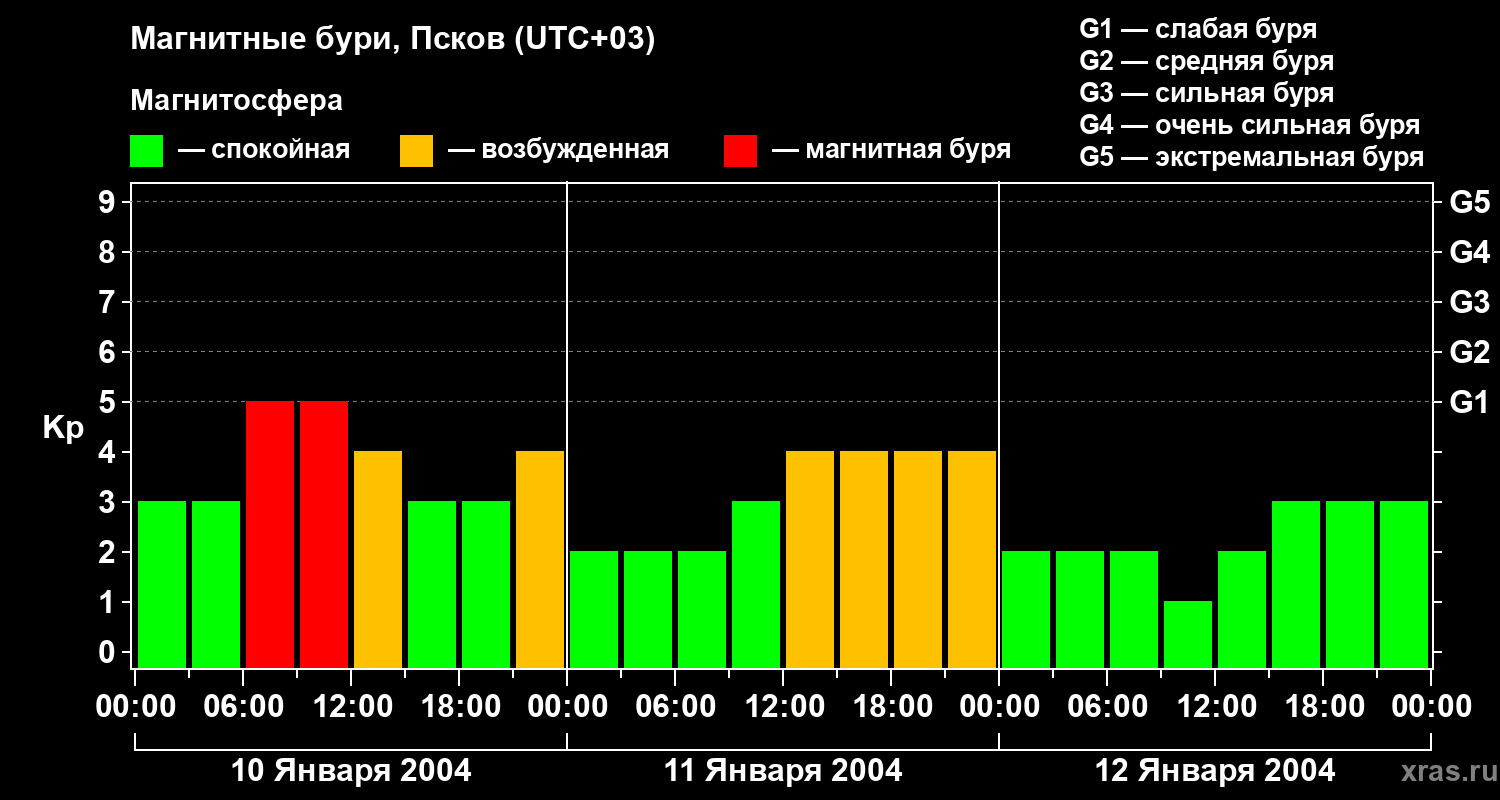
Task: Click the 'G5 — экстремальная буря' legend line
Action: point(1251,157)
